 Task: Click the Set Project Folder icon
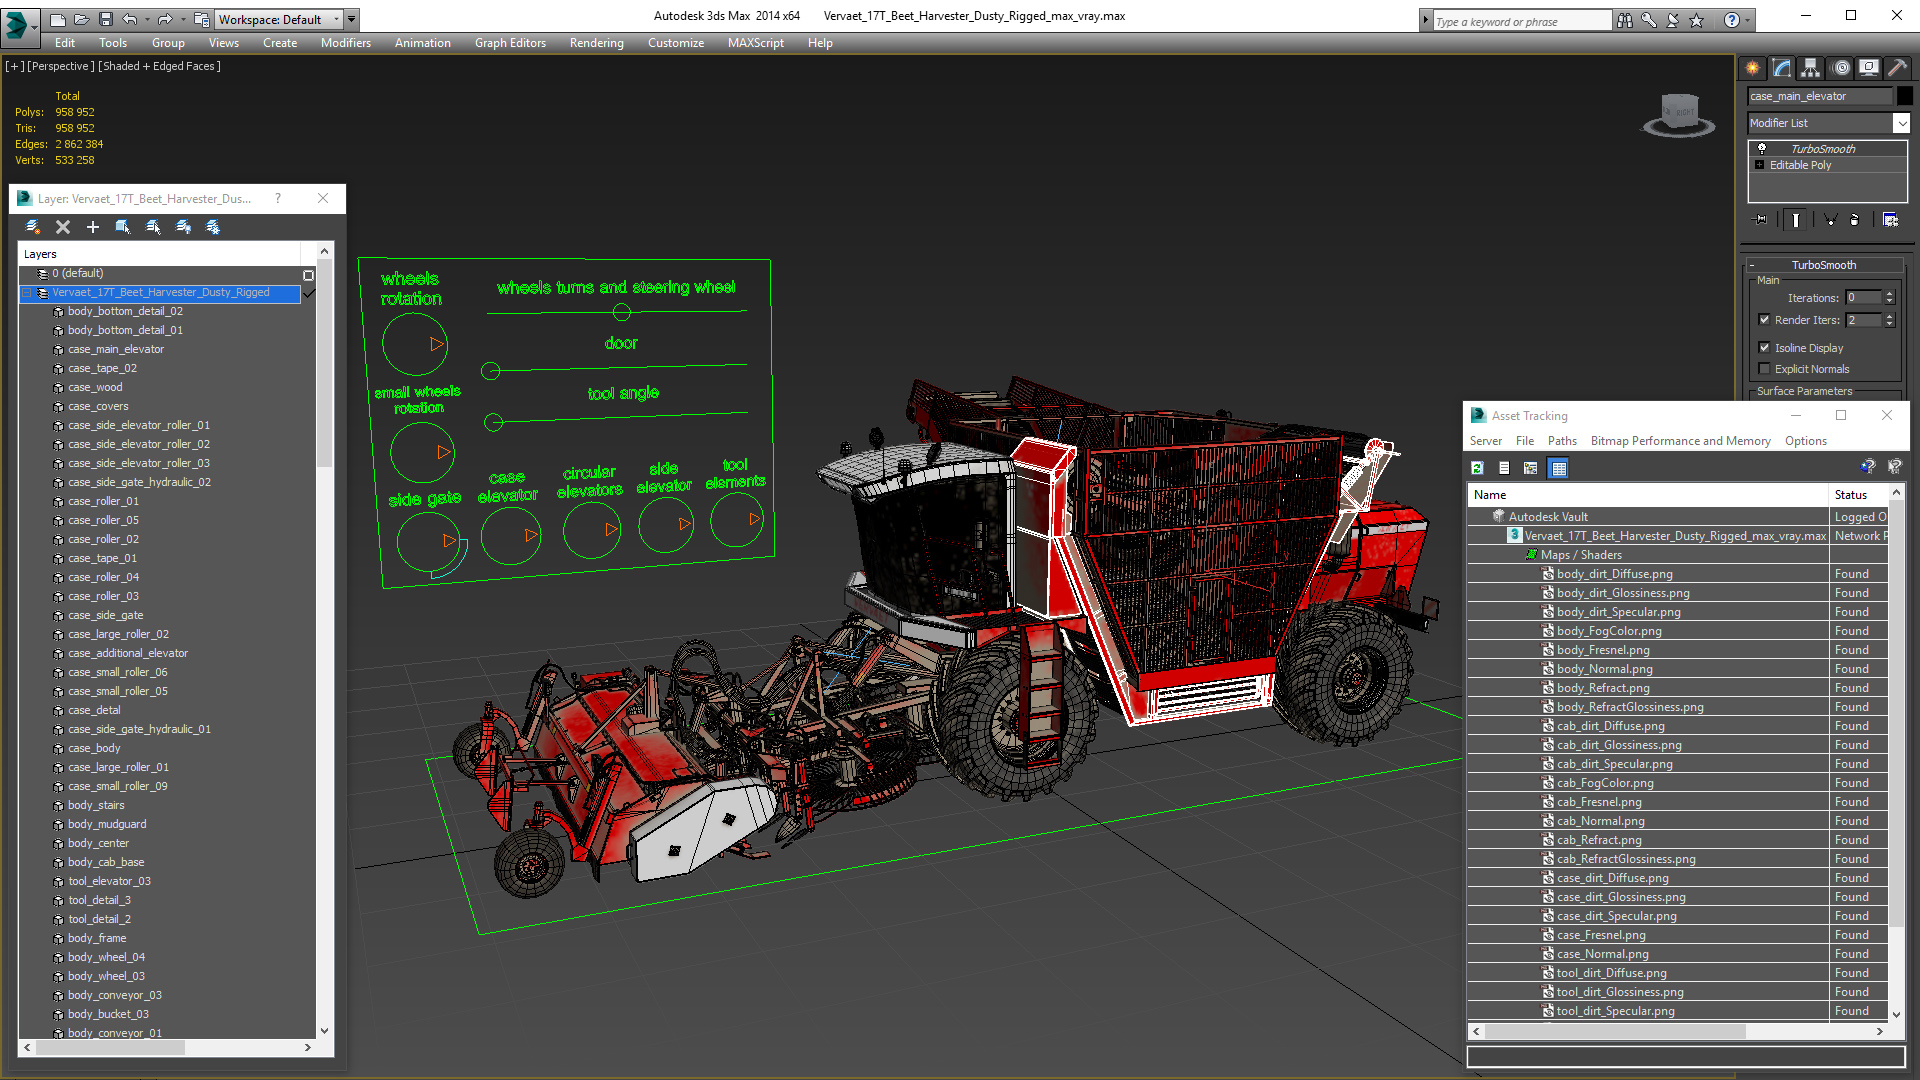tap(202, 19)
